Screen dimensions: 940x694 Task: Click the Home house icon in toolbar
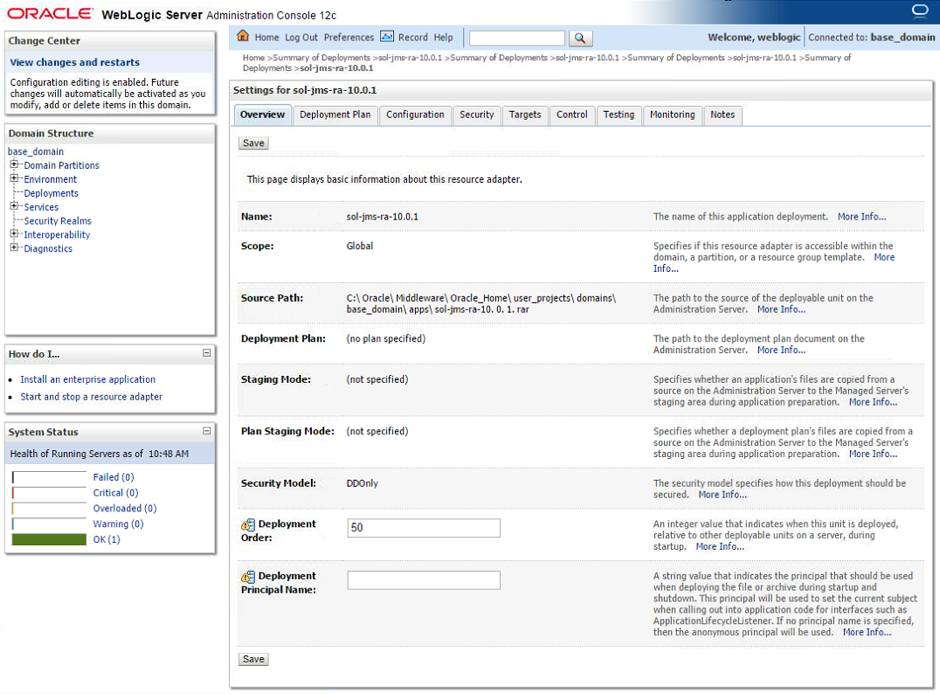tap(242, 37)
